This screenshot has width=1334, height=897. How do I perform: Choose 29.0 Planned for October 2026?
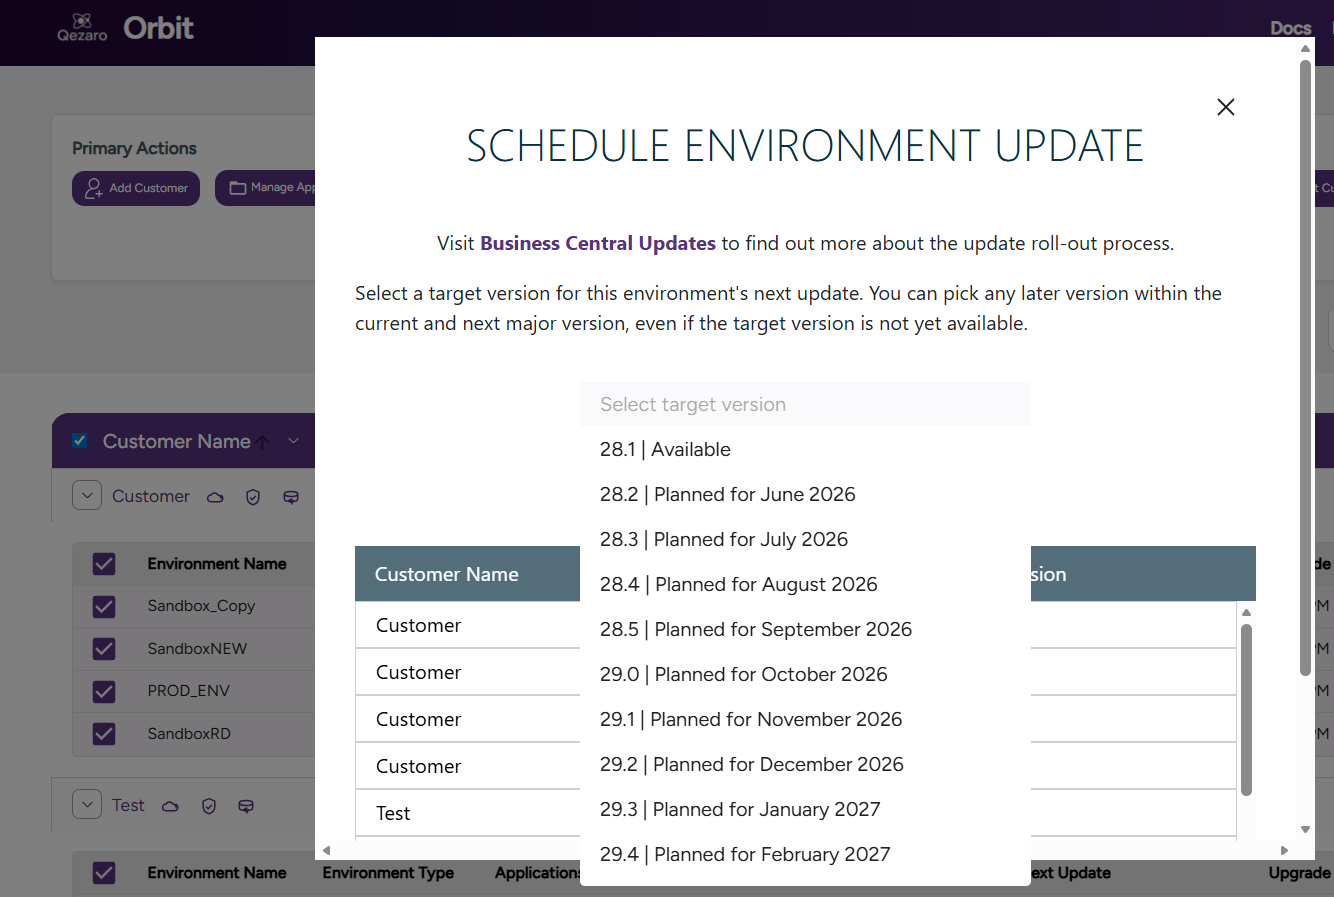click(805, 674)
